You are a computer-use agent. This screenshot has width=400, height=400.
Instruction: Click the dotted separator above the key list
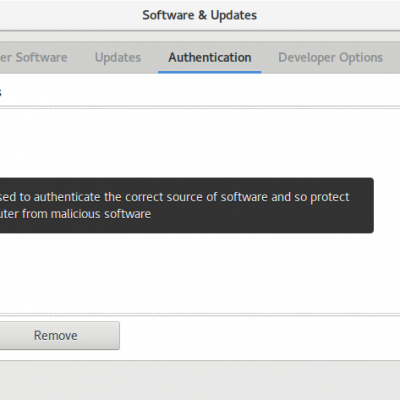pyautogui.click(x=200, y=108)
